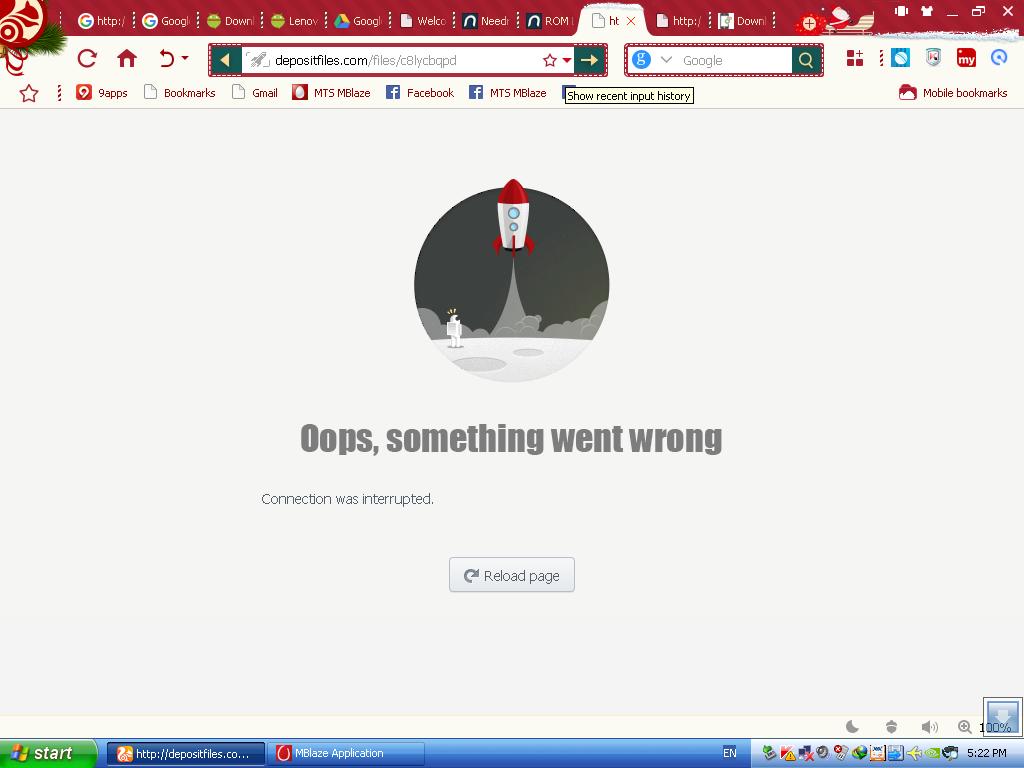This screenshot has height=768, width=1024.
Task: Expand the dropdown next to the undo arrow
Action: [185, 59]
